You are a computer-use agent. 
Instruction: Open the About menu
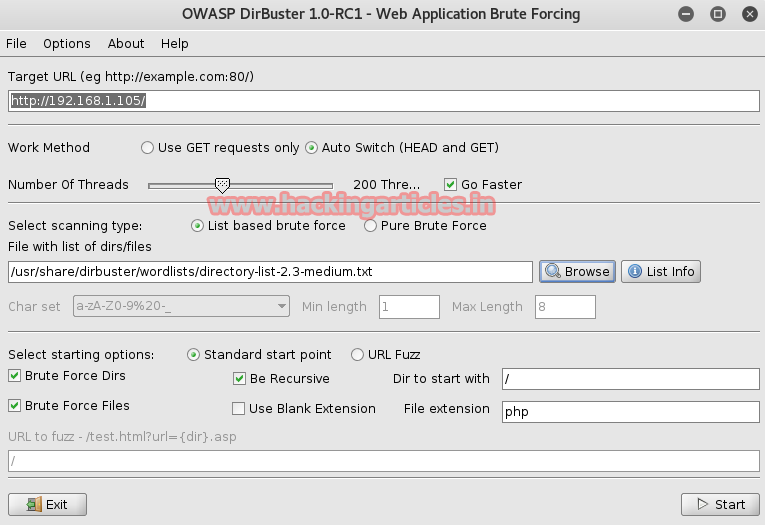pos(126,43)
